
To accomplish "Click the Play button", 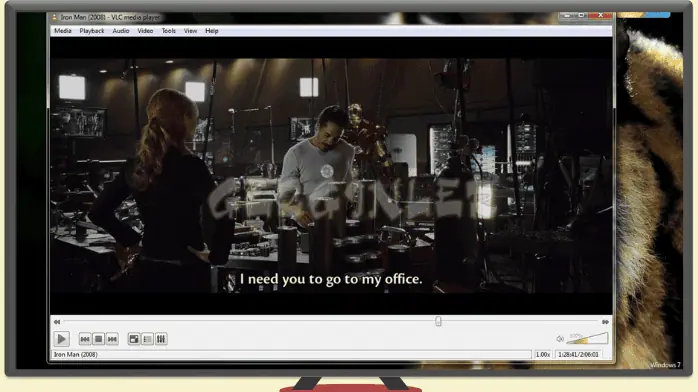I will coord(61,339).
